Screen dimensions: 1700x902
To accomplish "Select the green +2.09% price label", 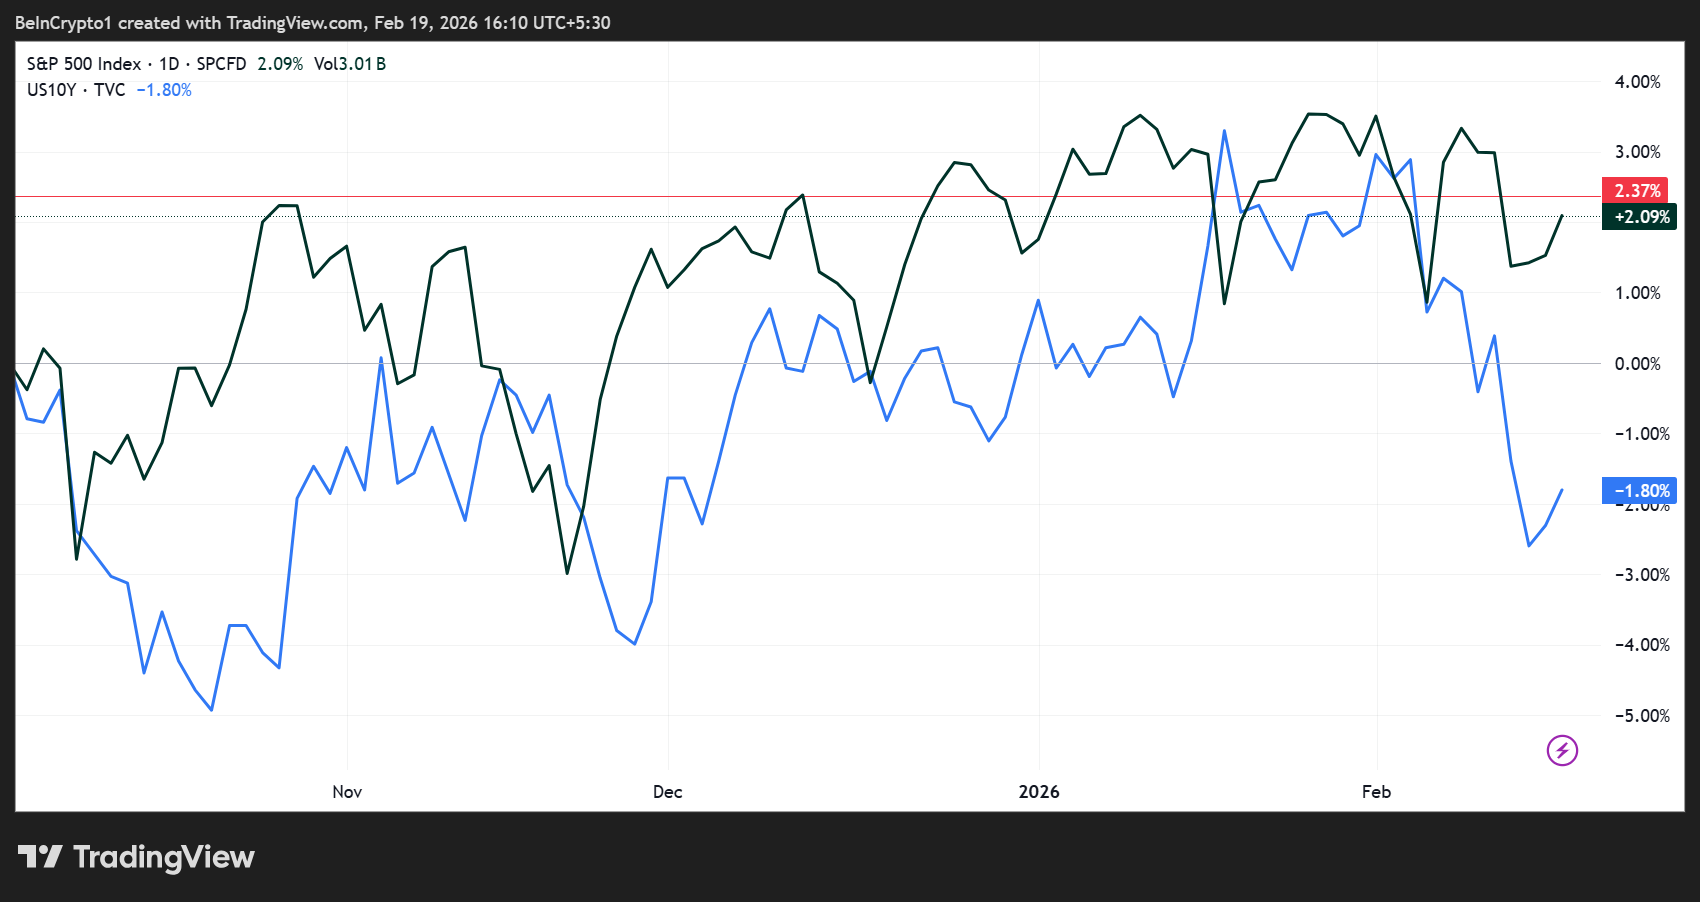I will click(x=1638, y=217).
